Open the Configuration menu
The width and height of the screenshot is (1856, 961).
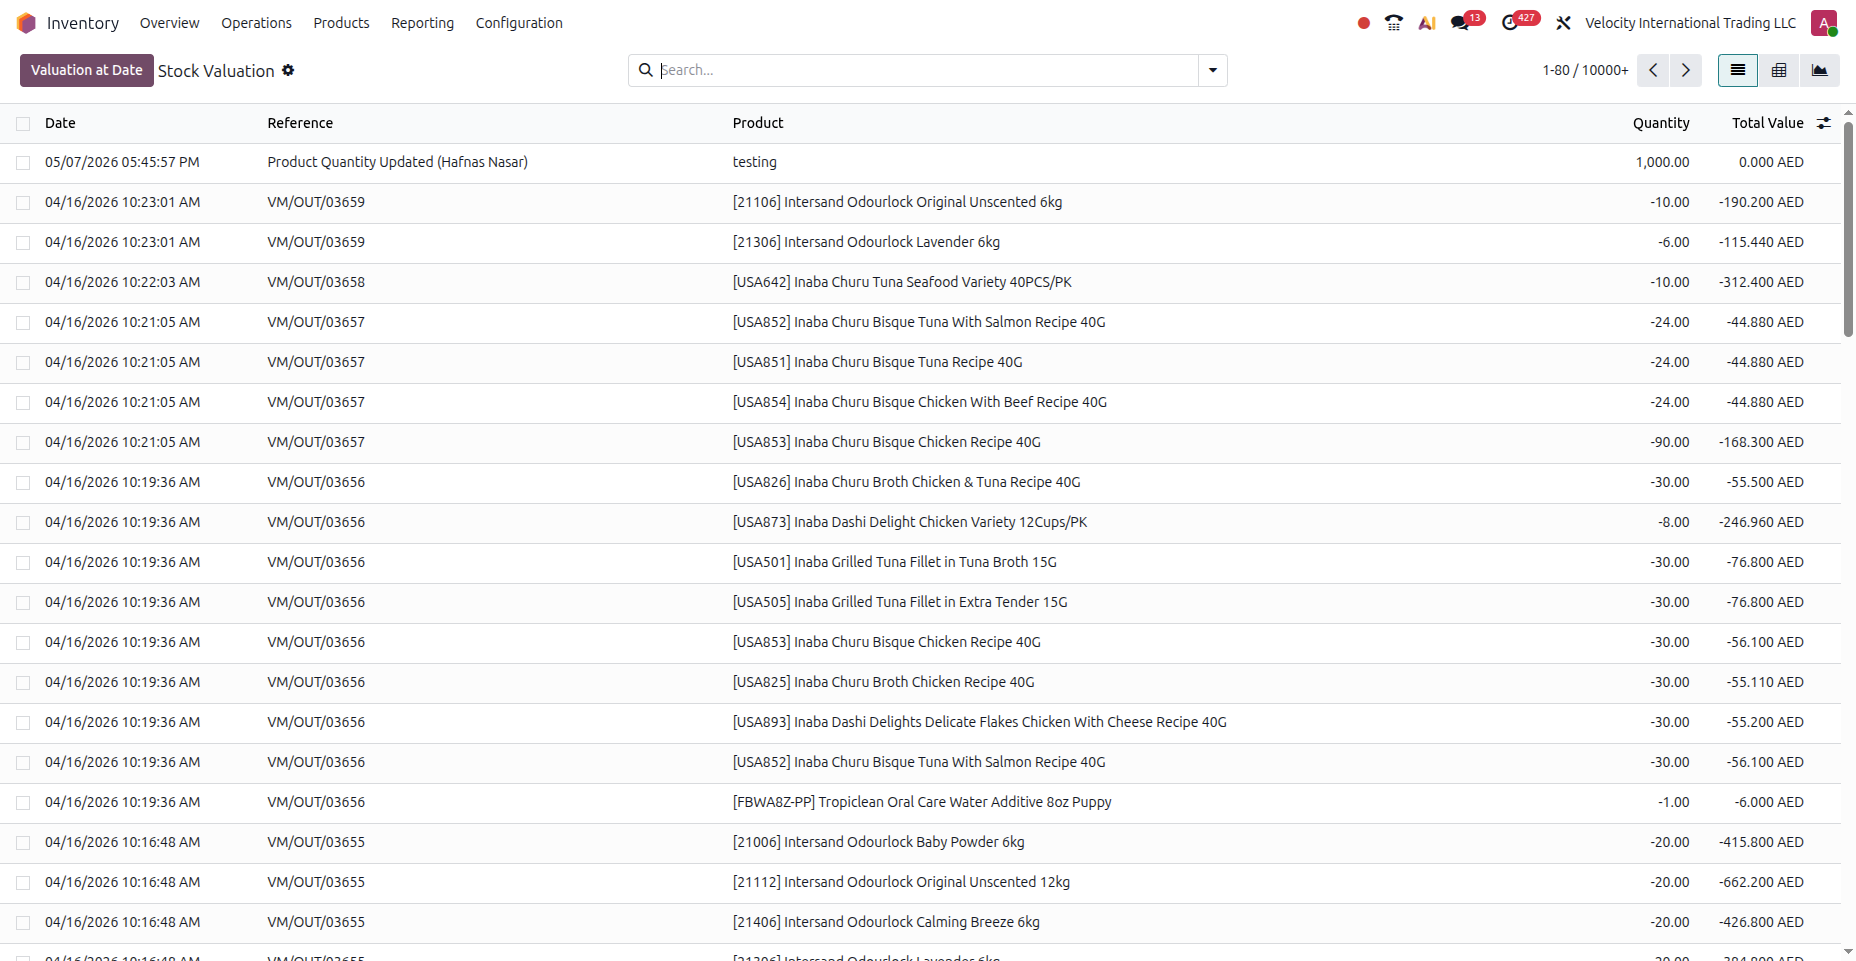pyautogui.click(x=519, y=23)
